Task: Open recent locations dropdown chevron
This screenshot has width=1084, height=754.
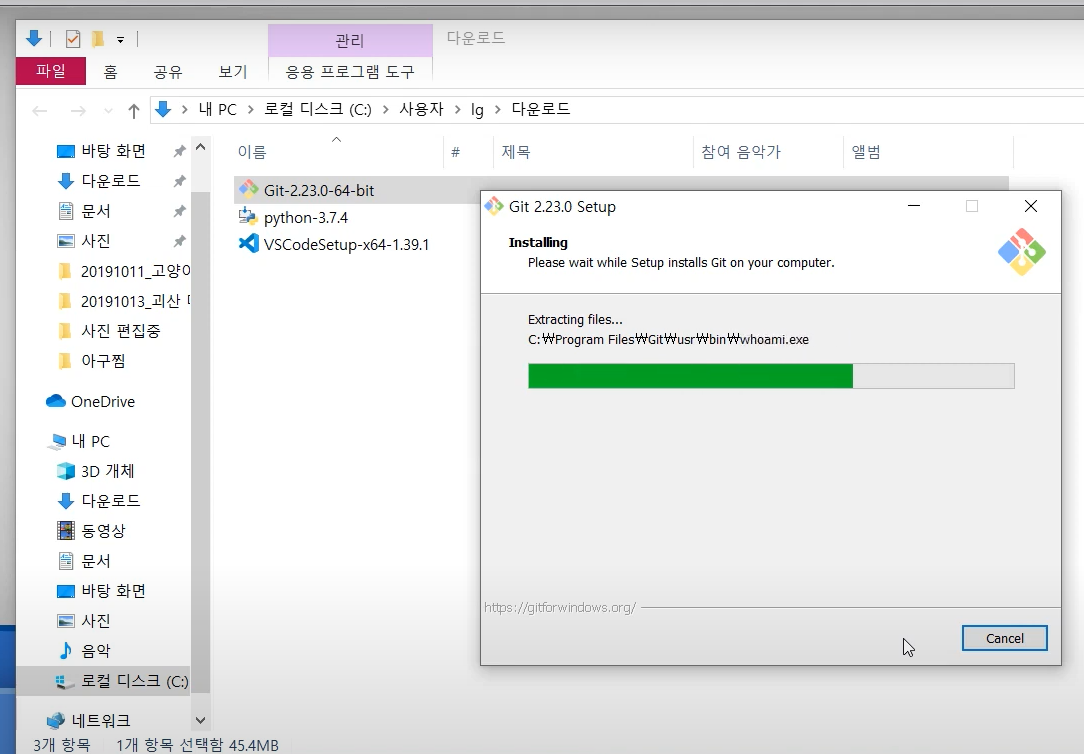Action: (x=108, y=111)
